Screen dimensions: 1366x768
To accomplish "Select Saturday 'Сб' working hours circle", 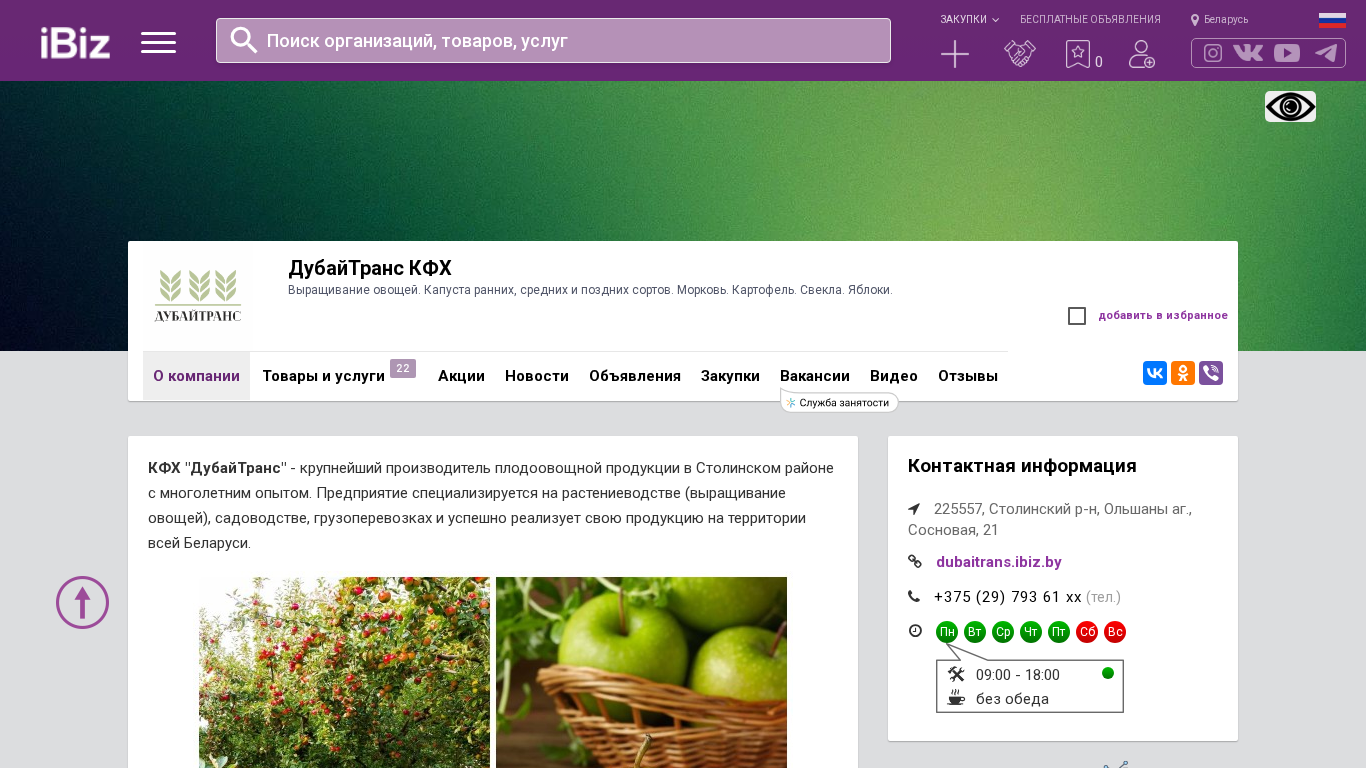I will coord(1087,632).
